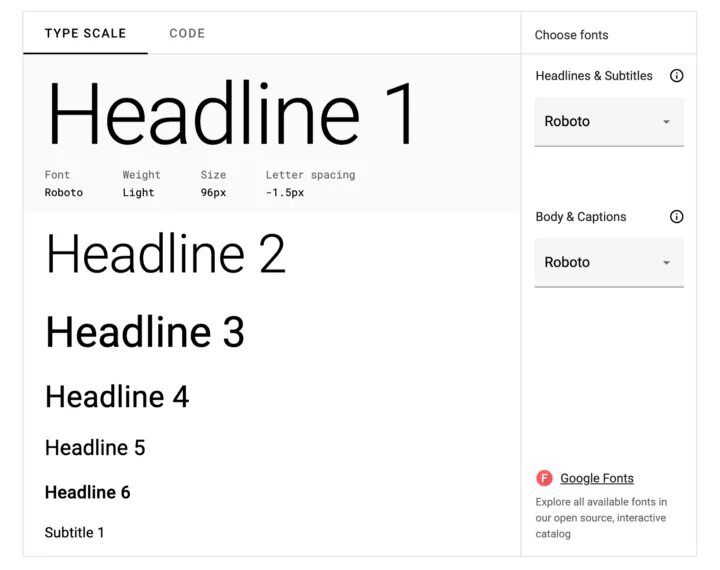Click the Body & Captions label

pyautogui.click(x=580, y=217)
